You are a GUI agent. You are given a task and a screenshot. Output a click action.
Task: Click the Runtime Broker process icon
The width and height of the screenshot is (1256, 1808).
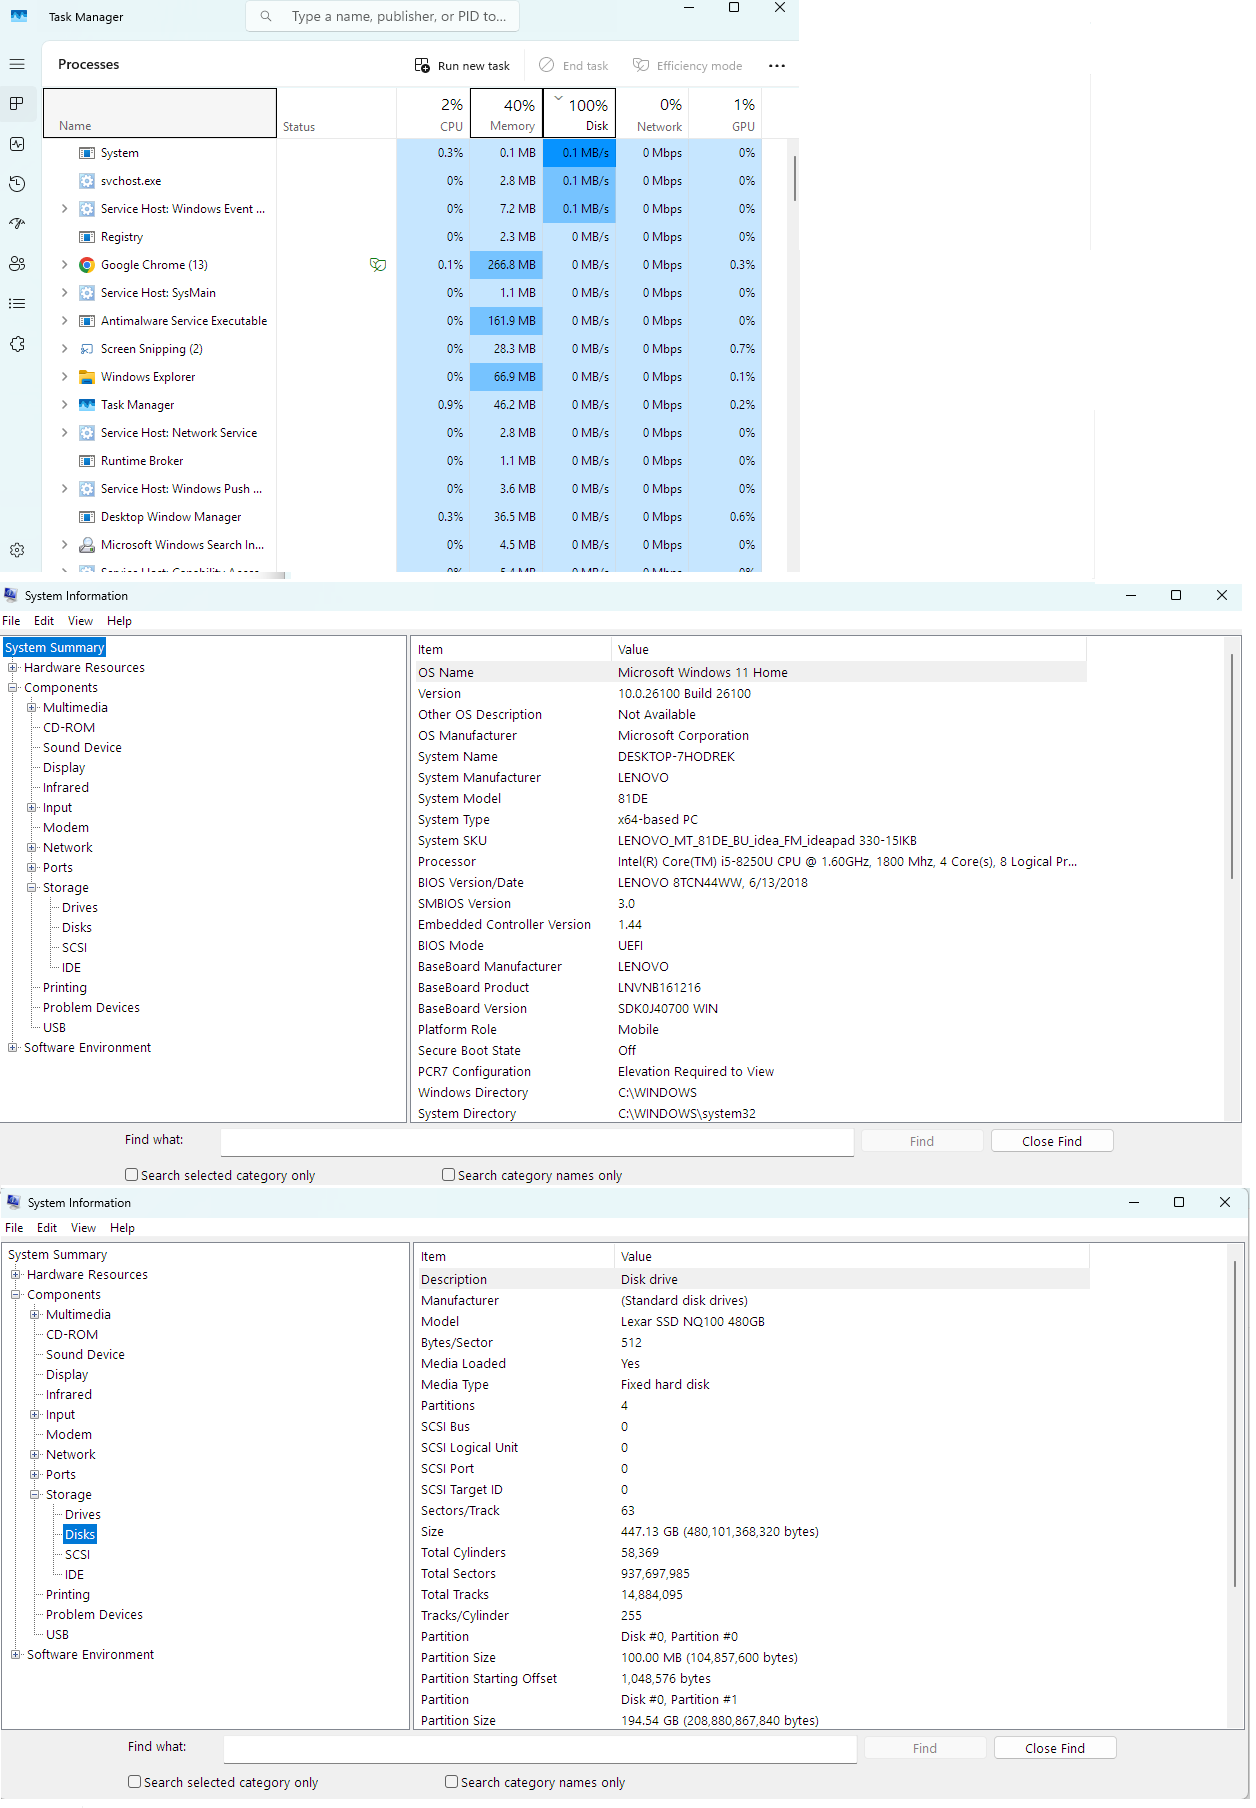[87, 461]
